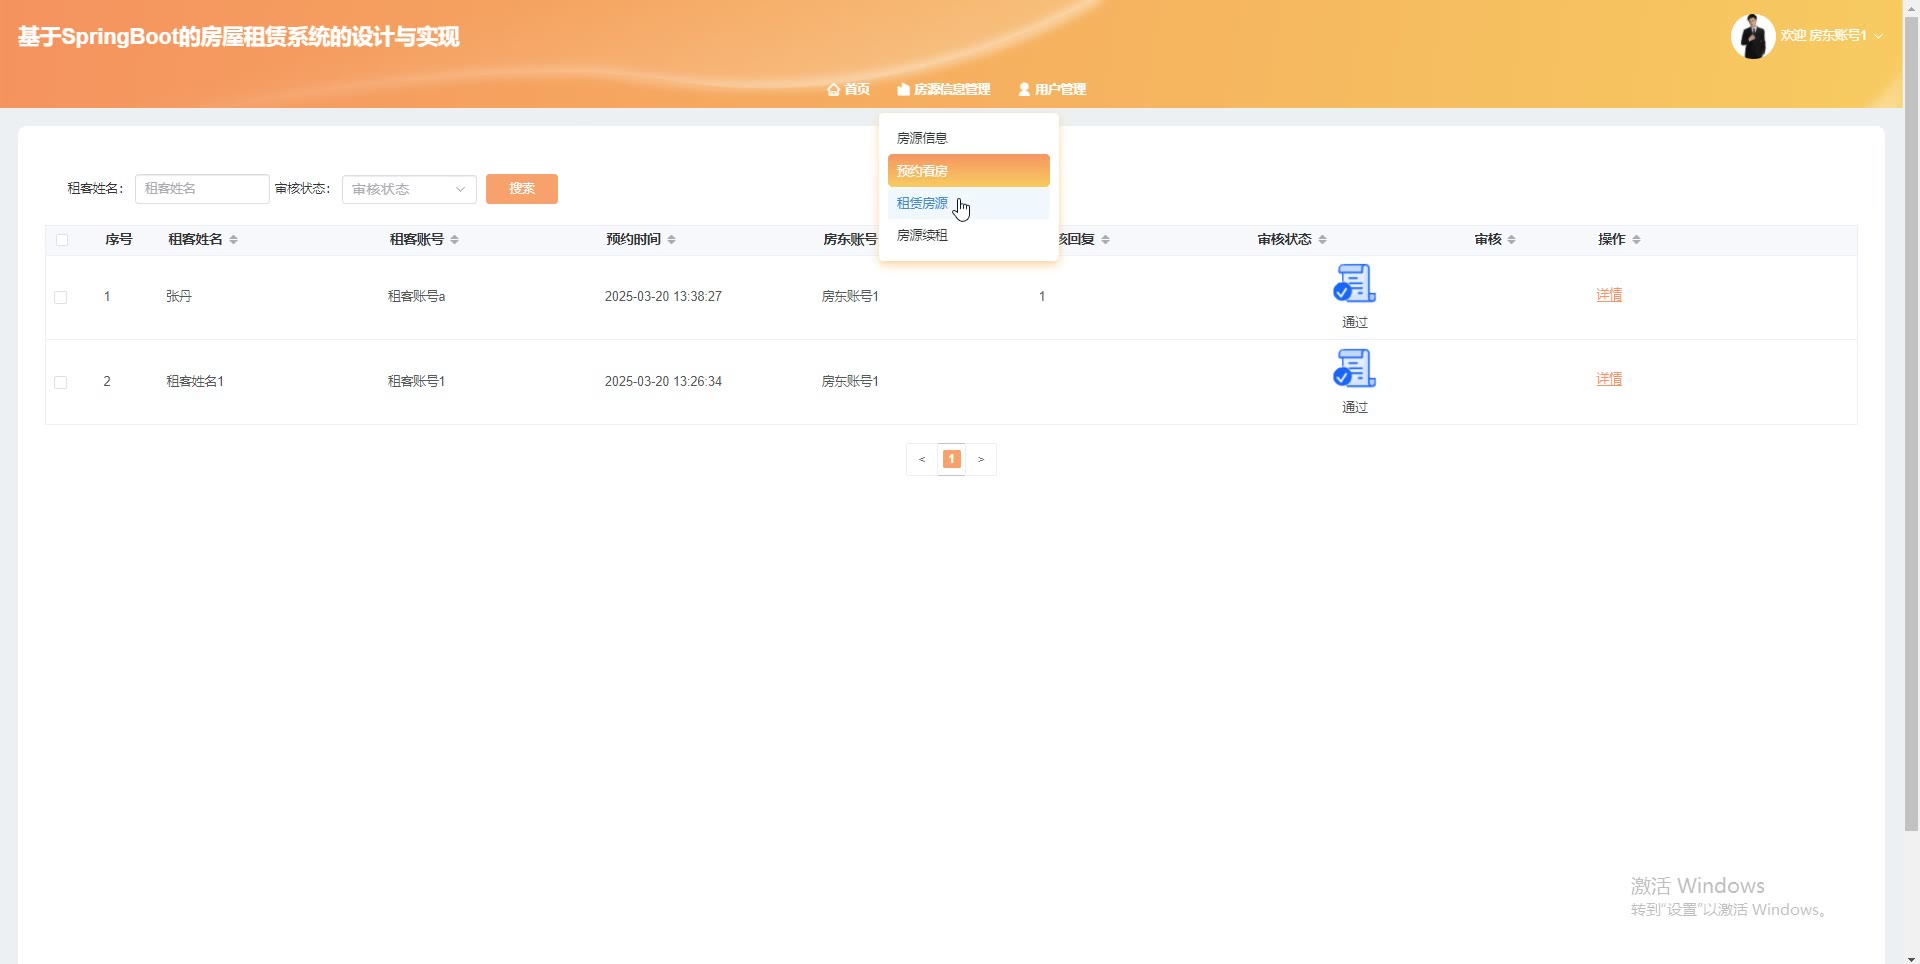The width and height of the screenshot is (1920, 964).
Task: Sort by 租客账号 using its sort icon
Action: pos(455,240)
